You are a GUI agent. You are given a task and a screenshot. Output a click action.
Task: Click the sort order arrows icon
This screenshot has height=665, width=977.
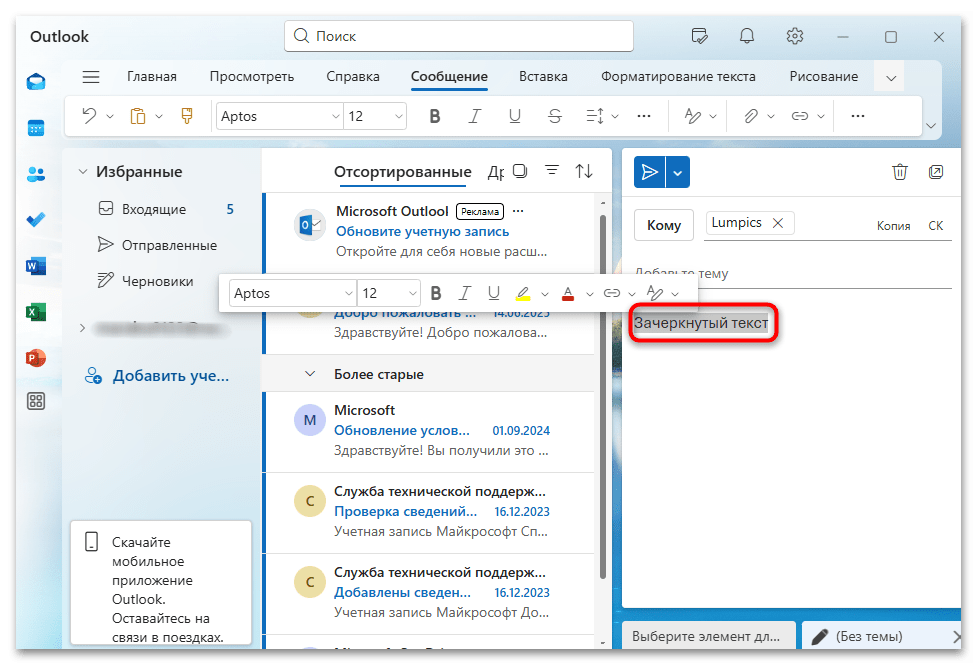coord(584,171)
